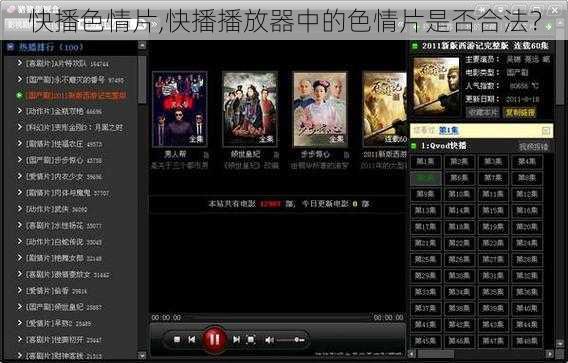Click the gray button under 更新日期
Image resolution: width=568 pixels, height=363 pixels.
pos(482,113)
